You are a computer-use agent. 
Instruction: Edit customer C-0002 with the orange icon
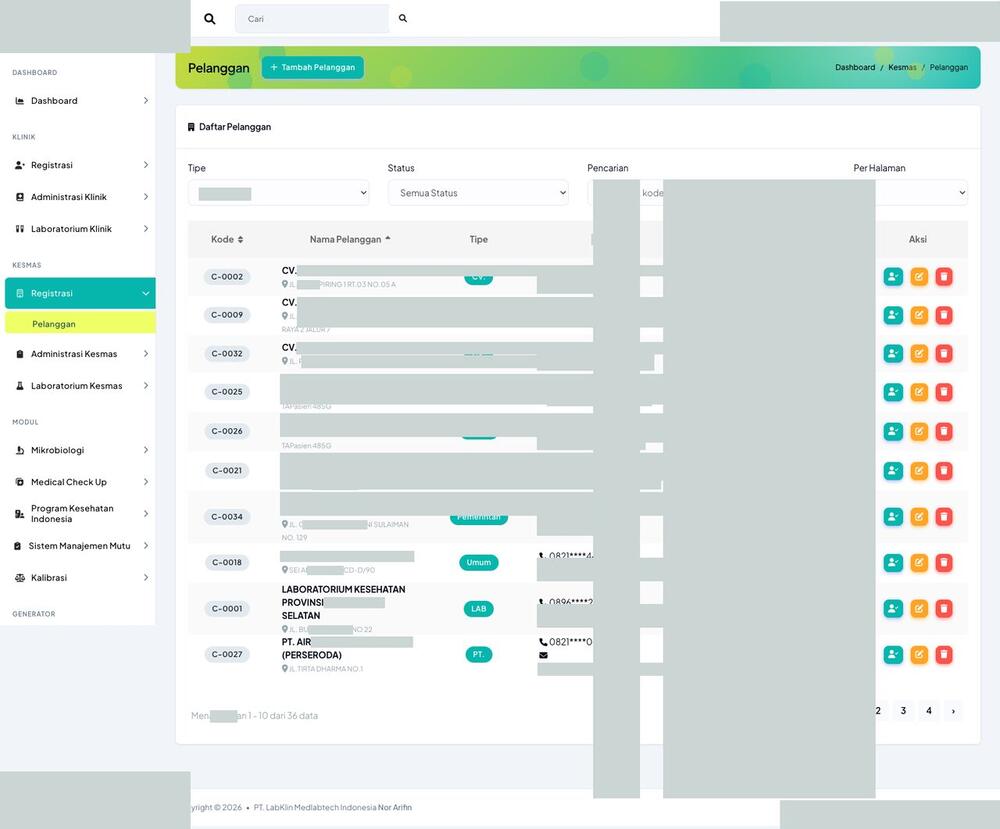pos(918,277)
